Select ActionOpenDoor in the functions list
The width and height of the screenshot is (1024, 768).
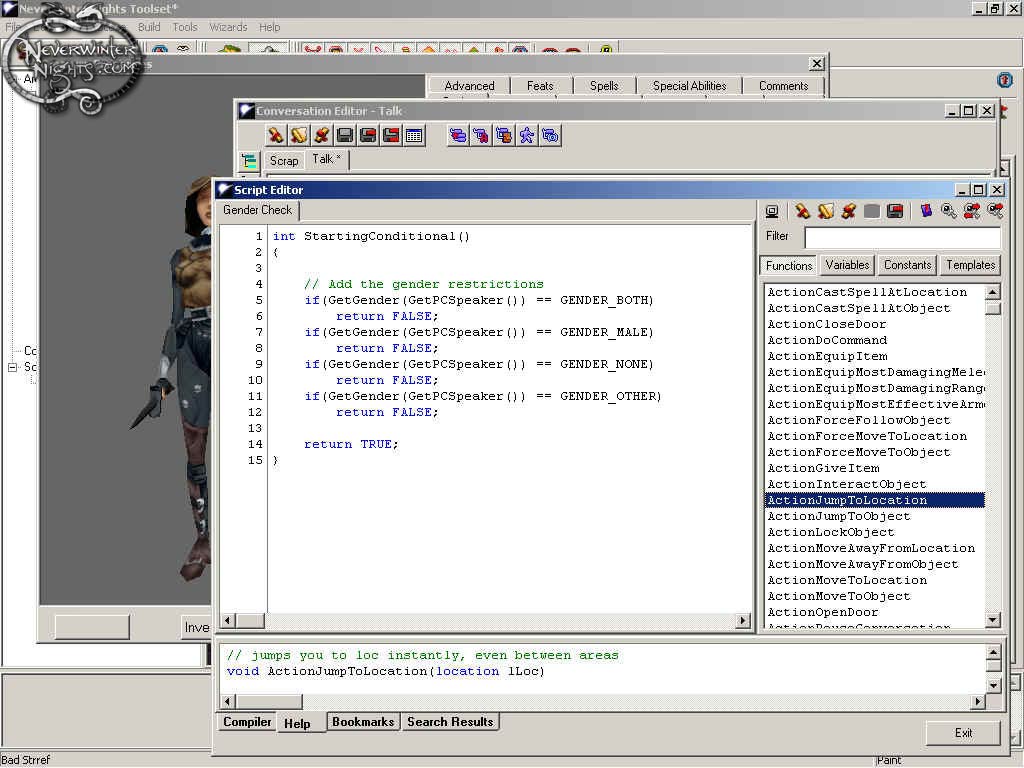point(822,612)
